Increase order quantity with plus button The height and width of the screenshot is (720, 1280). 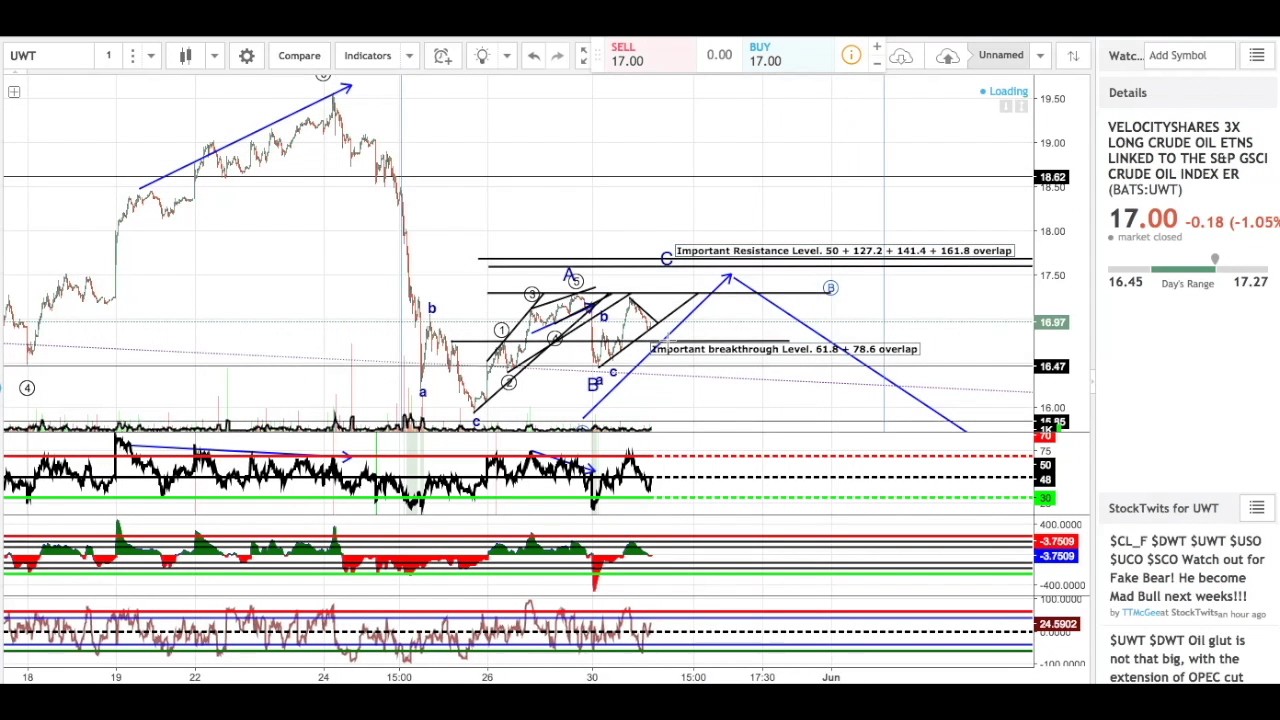(x=877, y=47)
